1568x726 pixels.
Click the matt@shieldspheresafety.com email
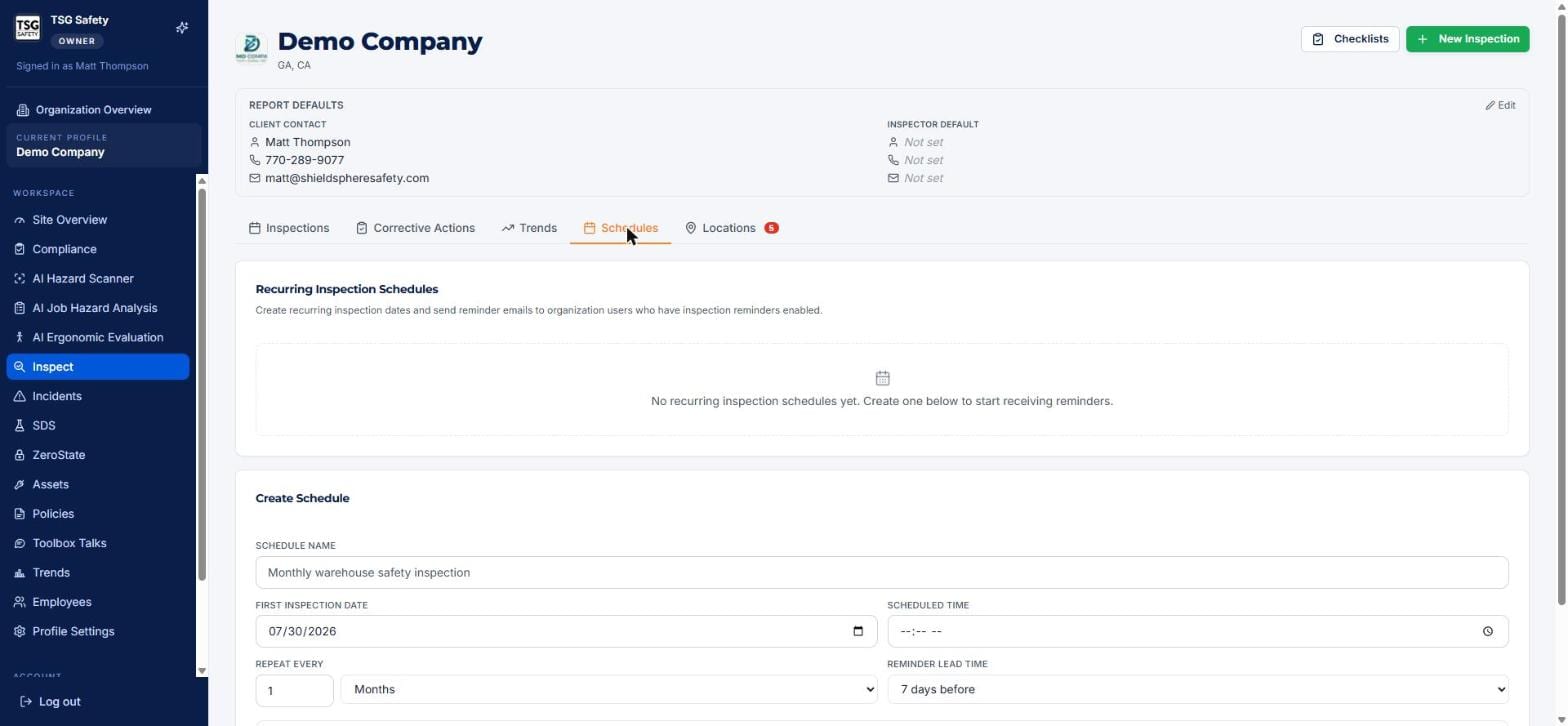click(347, 178)
